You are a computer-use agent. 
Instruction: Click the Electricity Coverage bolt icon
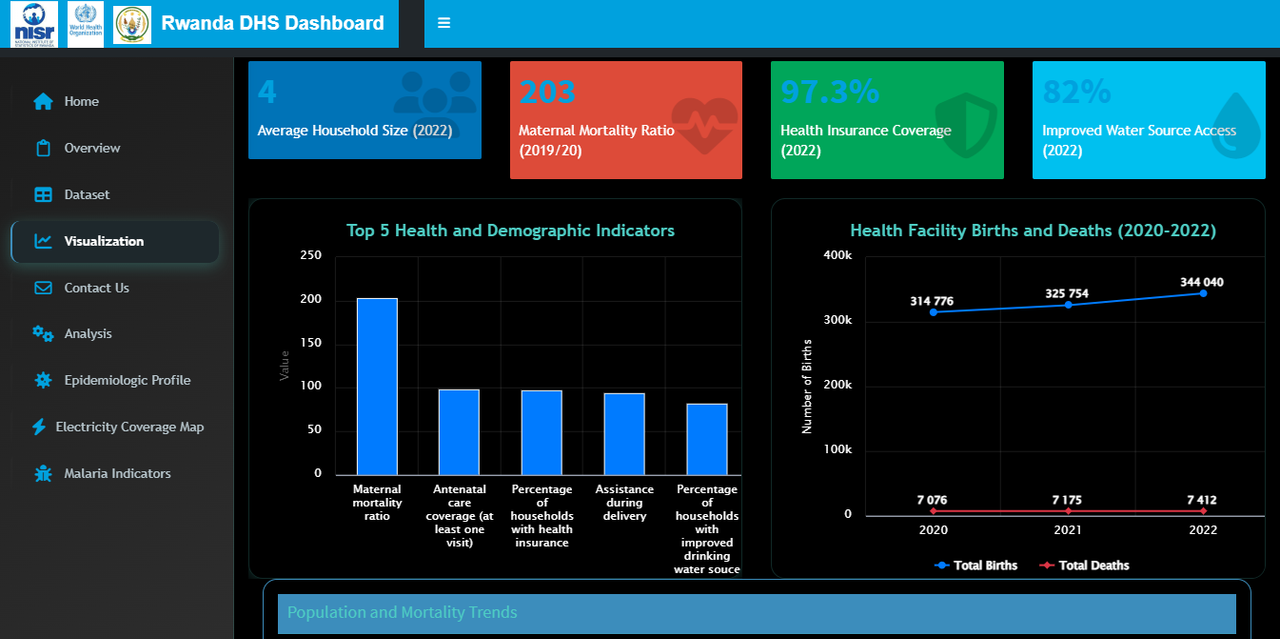pyautogui.click(x=39, y=427)
